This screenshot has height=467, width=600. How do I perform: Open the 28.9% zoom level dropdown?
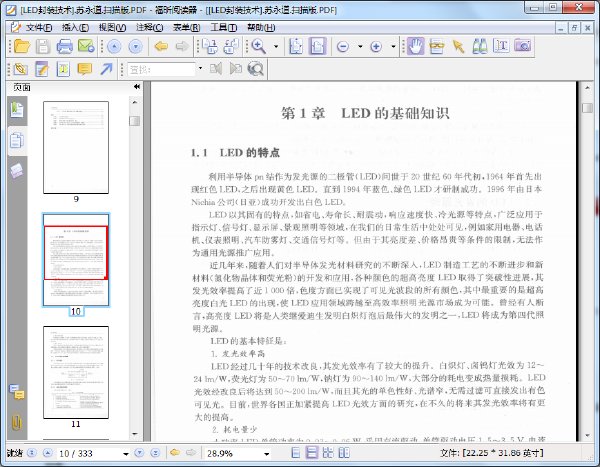pos(266,454)
